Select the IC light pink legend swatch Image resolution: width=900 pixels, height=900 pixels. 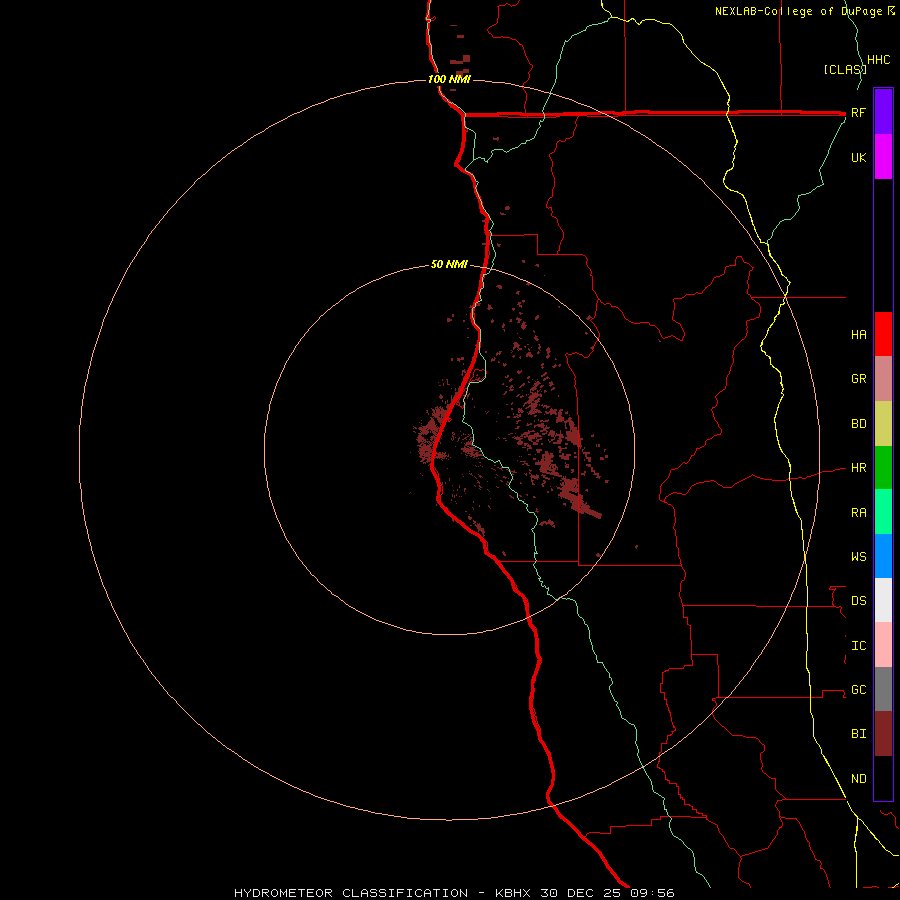[x=883, y=645]
